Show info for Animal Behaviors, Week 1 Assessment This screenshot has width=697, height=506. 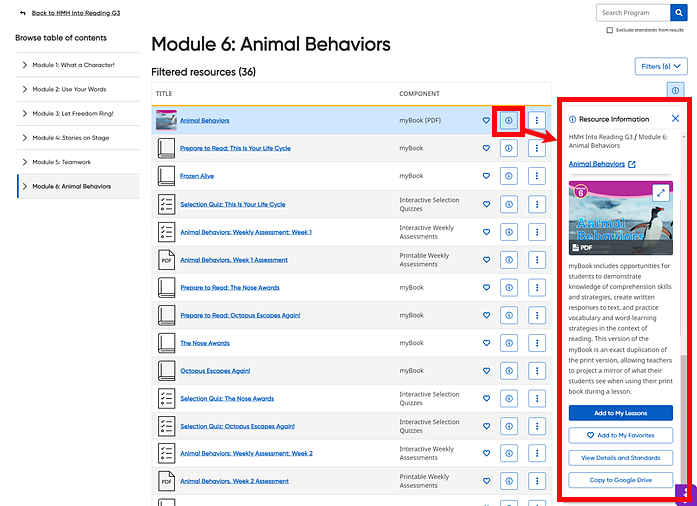pos(509,260)
